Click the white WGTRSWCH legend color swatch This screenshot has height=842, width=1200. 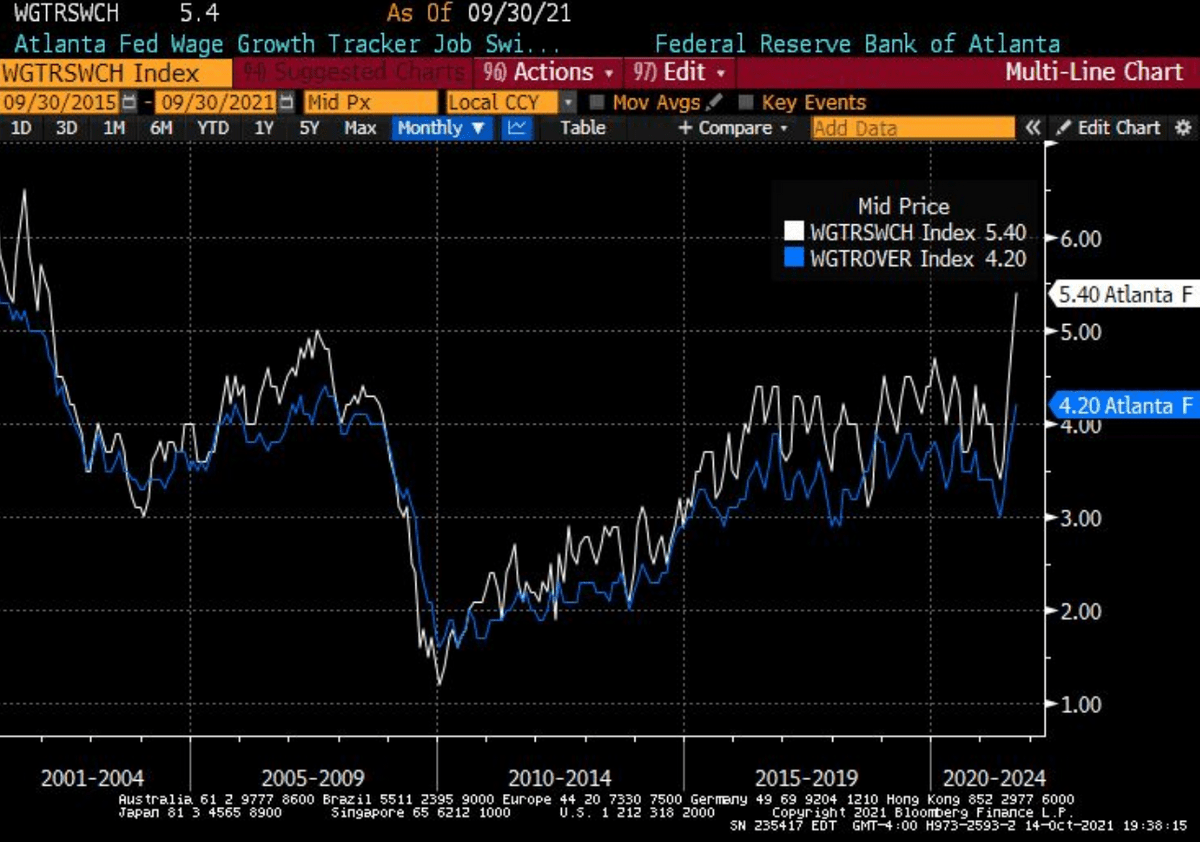click(794, 232)
